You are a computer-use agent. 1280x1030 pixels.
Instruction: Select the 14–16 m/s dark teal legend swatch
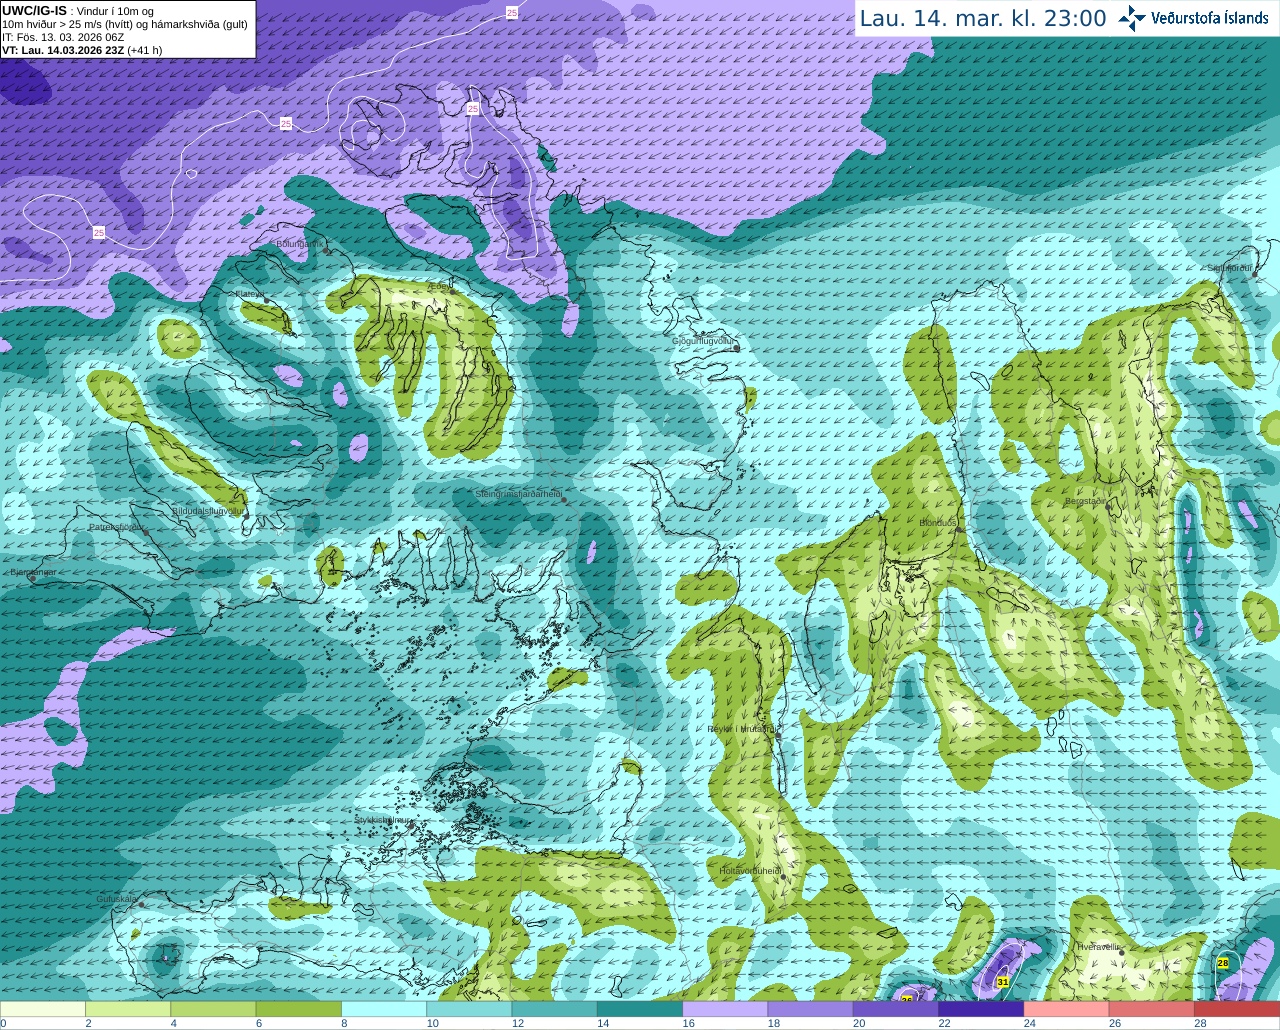[x=640, y=1009]
